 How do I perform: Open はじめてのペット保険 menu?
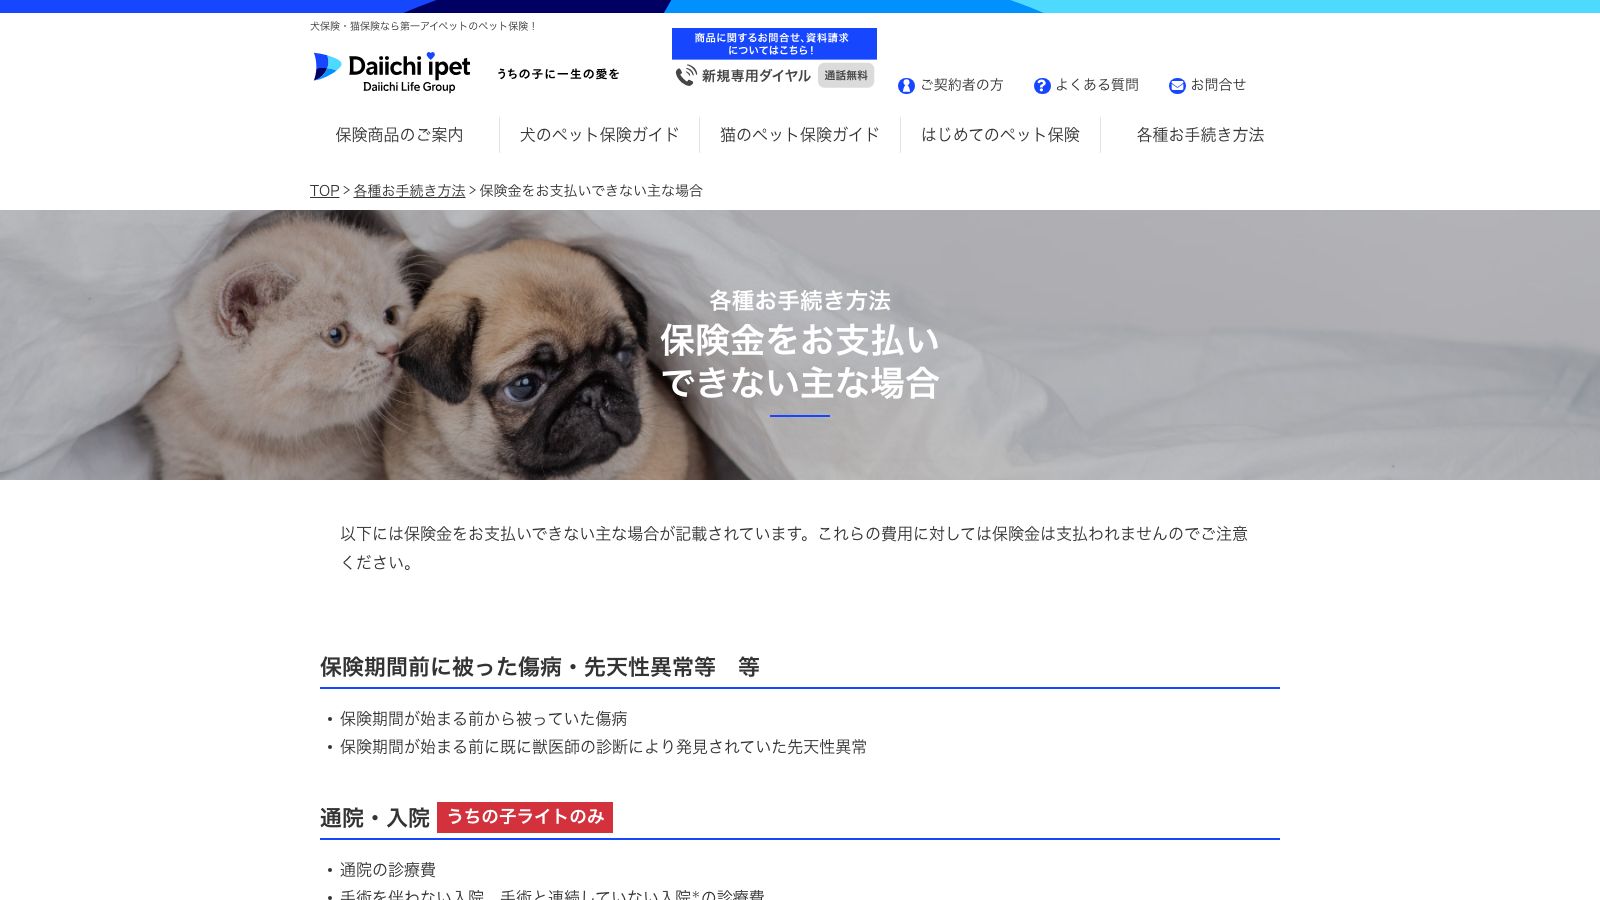coord(1000,135)
